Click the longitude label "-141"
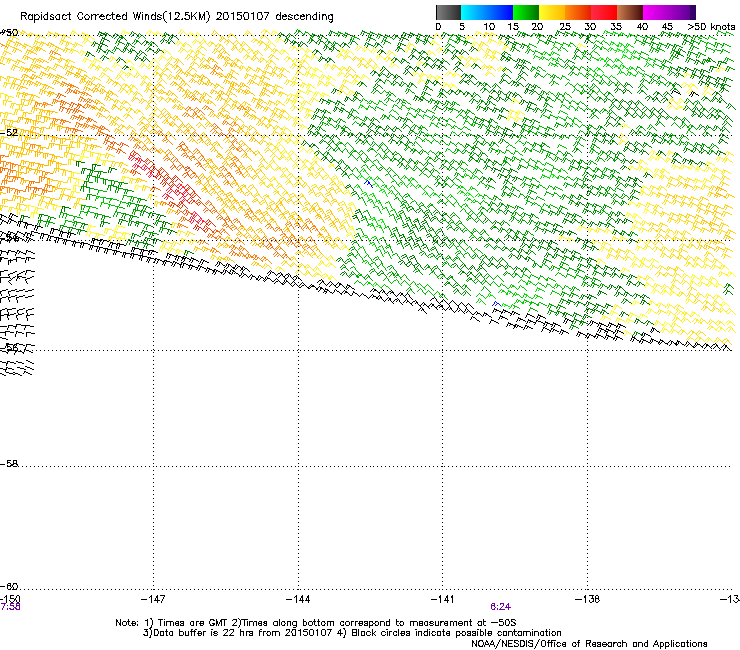The width and height of the screenshot is (740, 650). 443,599
